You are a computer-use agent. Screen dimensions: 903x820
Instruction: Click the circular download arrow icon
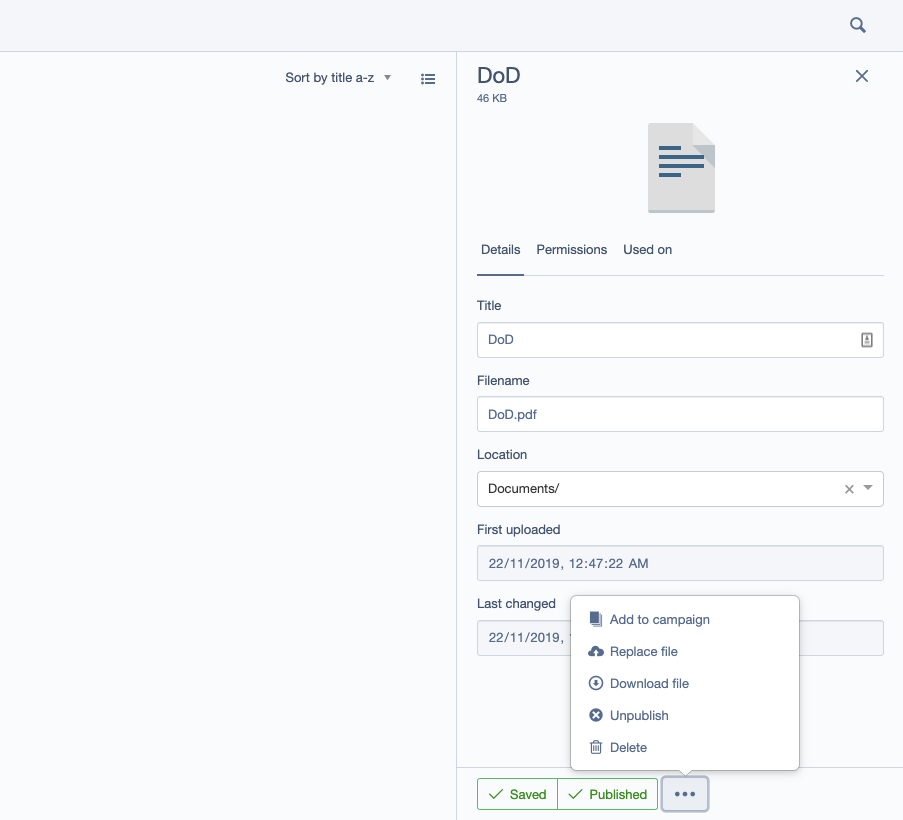[595, 683]
